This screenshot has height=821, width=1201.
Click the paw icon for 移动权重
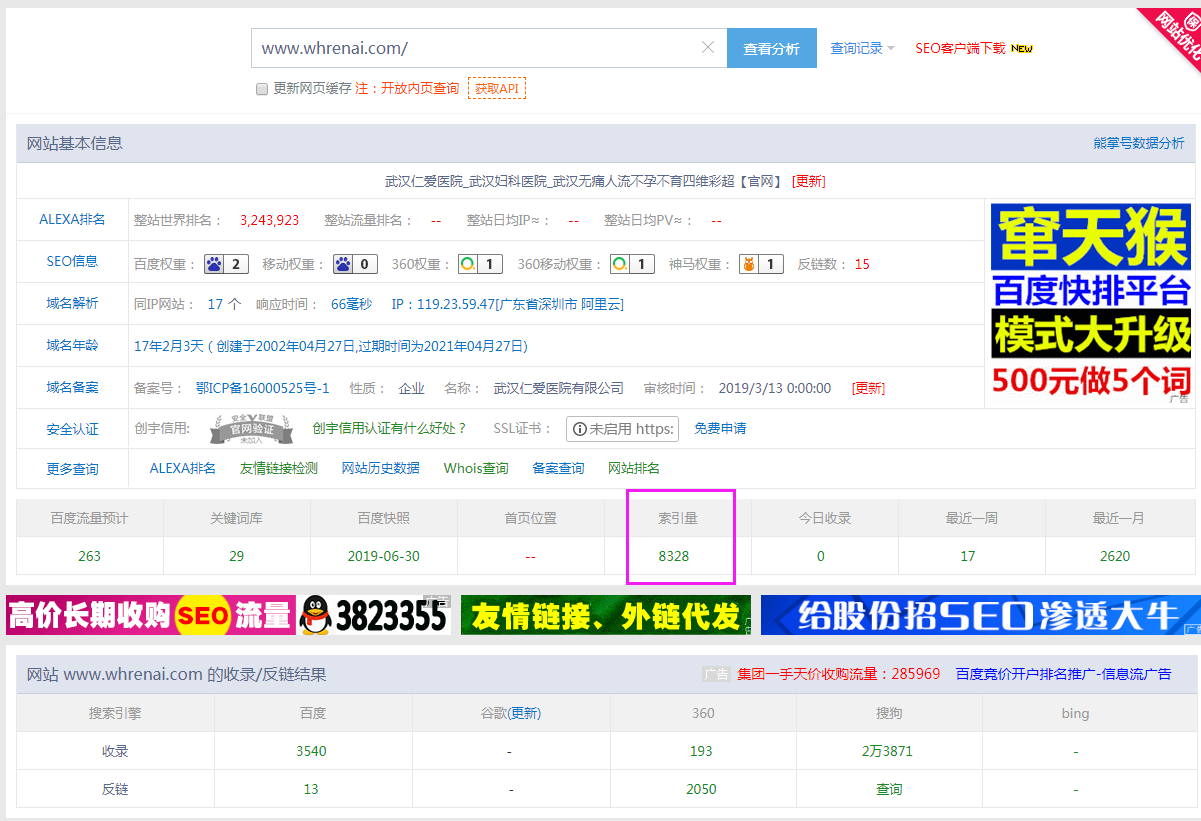343,264
